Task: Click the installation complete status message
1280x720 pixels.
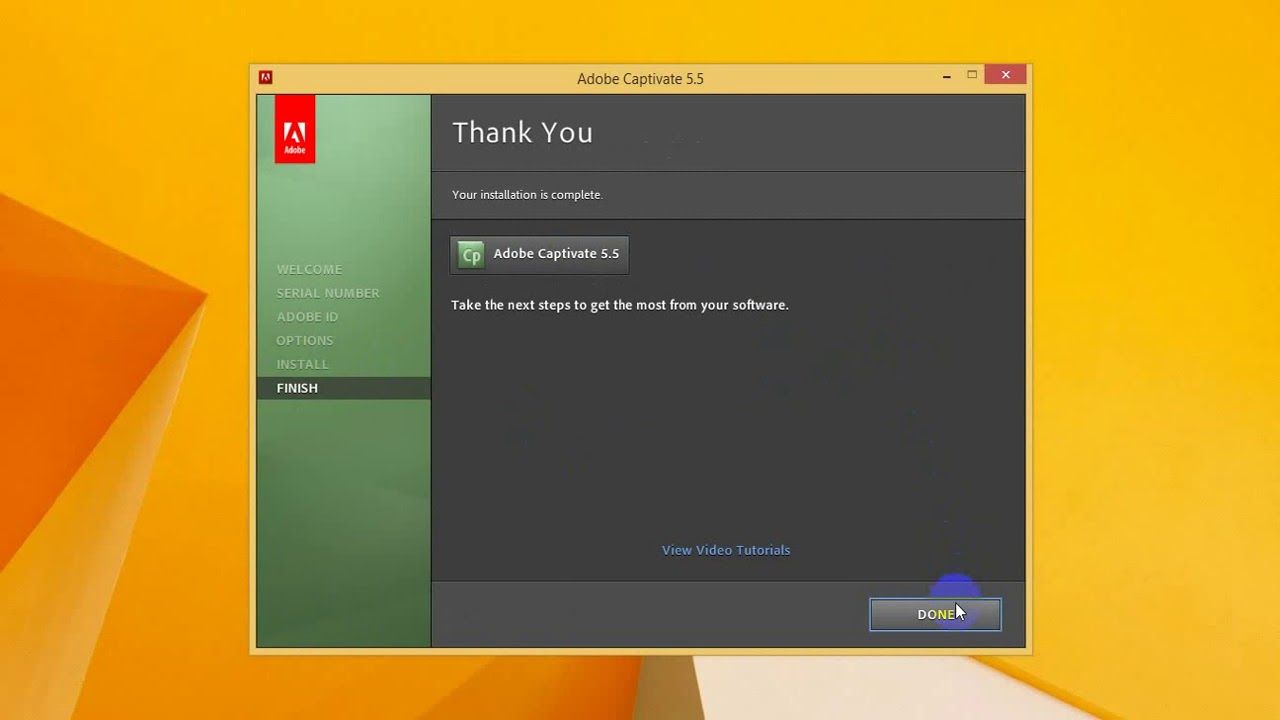Action: coord(527,194)
